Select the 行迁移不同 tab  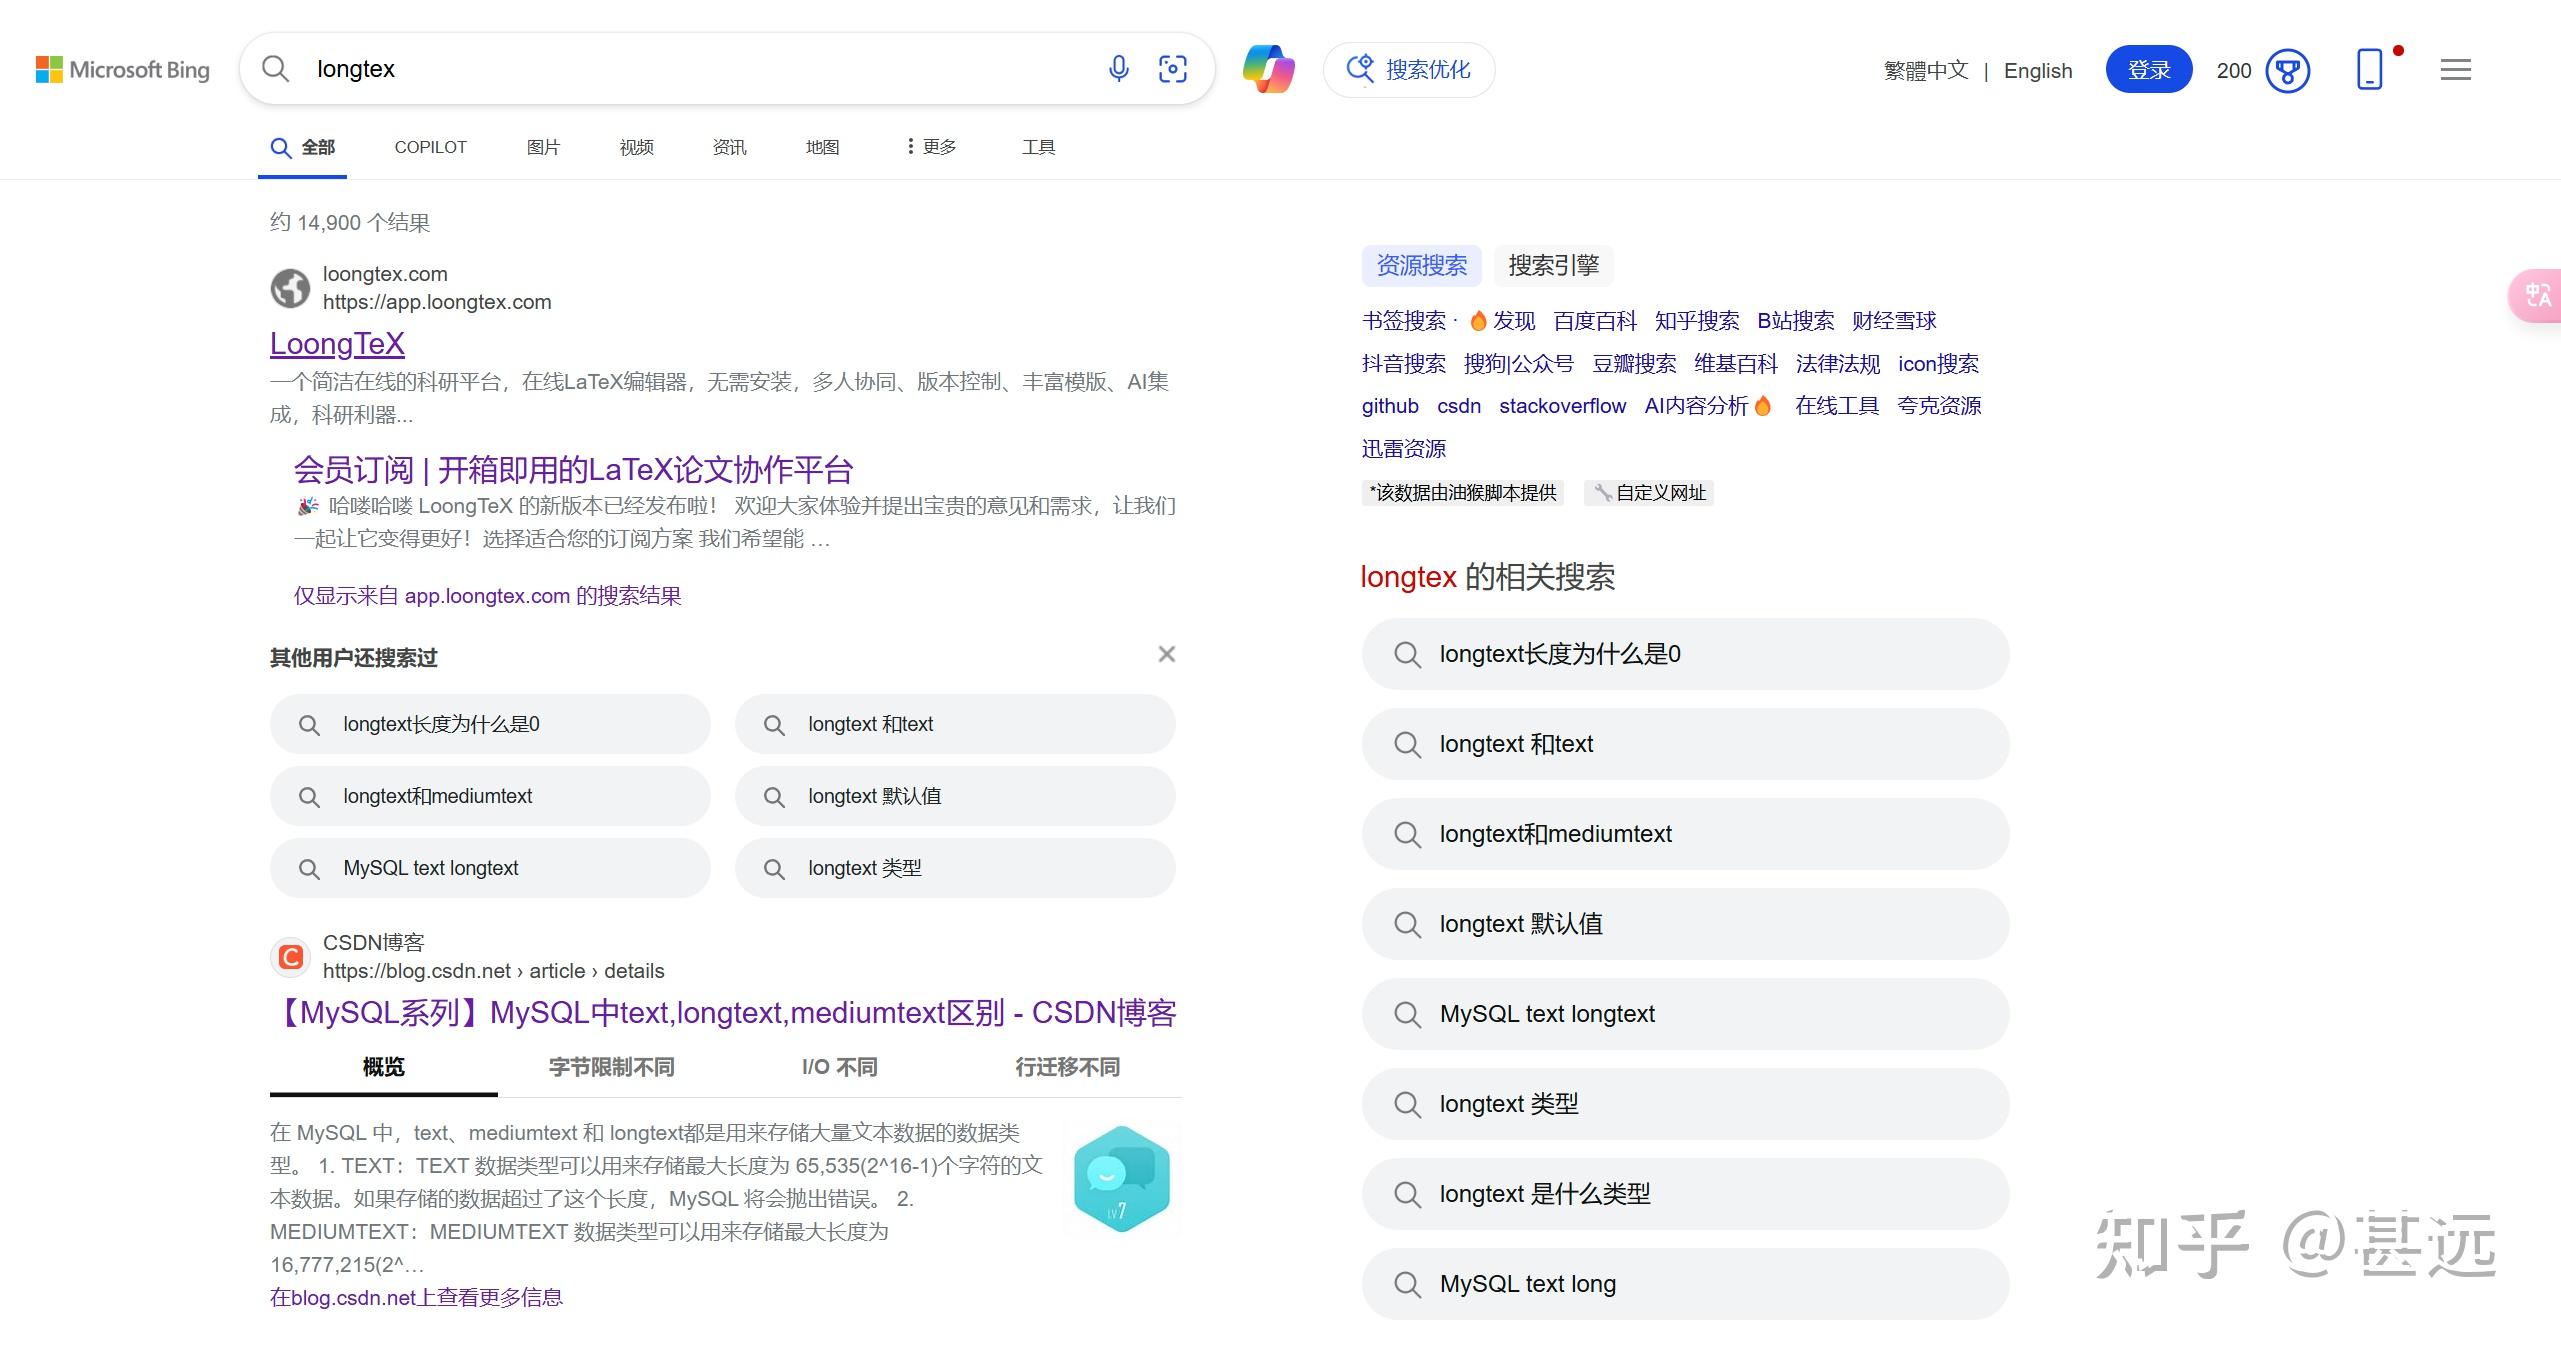tap(1067, 1067)
